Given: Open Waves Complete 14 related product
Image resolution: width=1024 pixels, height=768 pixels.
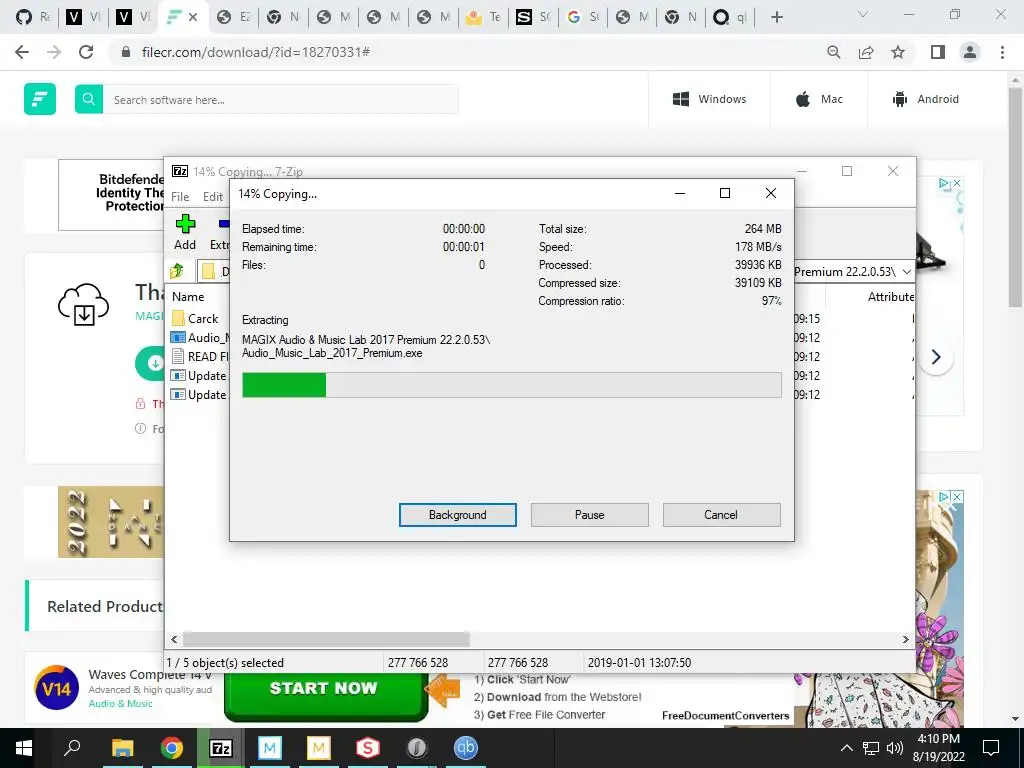Looking at the screenshot, I should click(150, 675).
